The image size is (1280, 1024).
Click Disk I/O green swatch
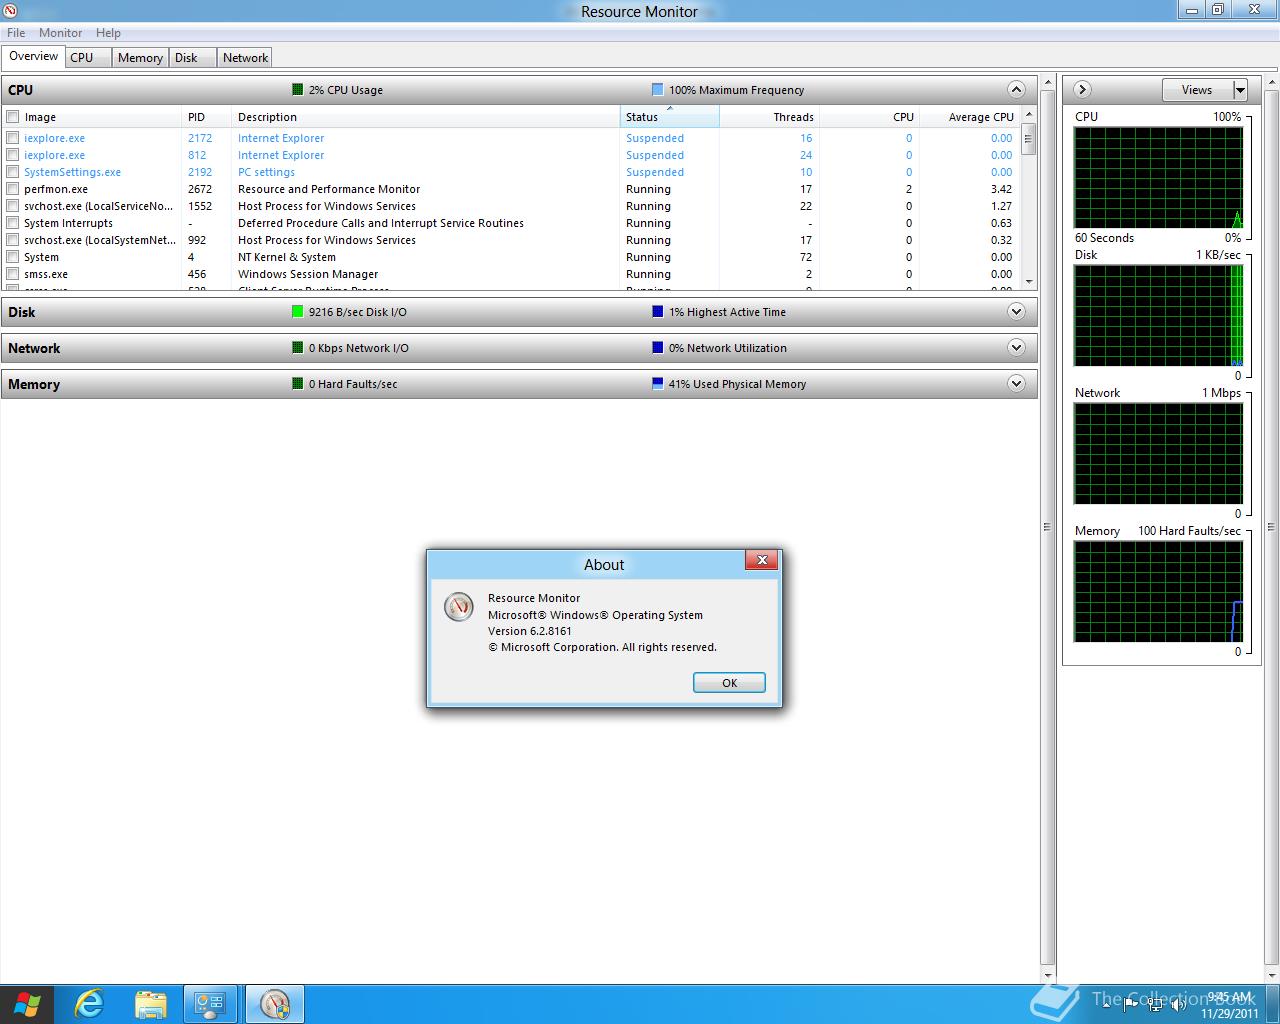[297, 311]
